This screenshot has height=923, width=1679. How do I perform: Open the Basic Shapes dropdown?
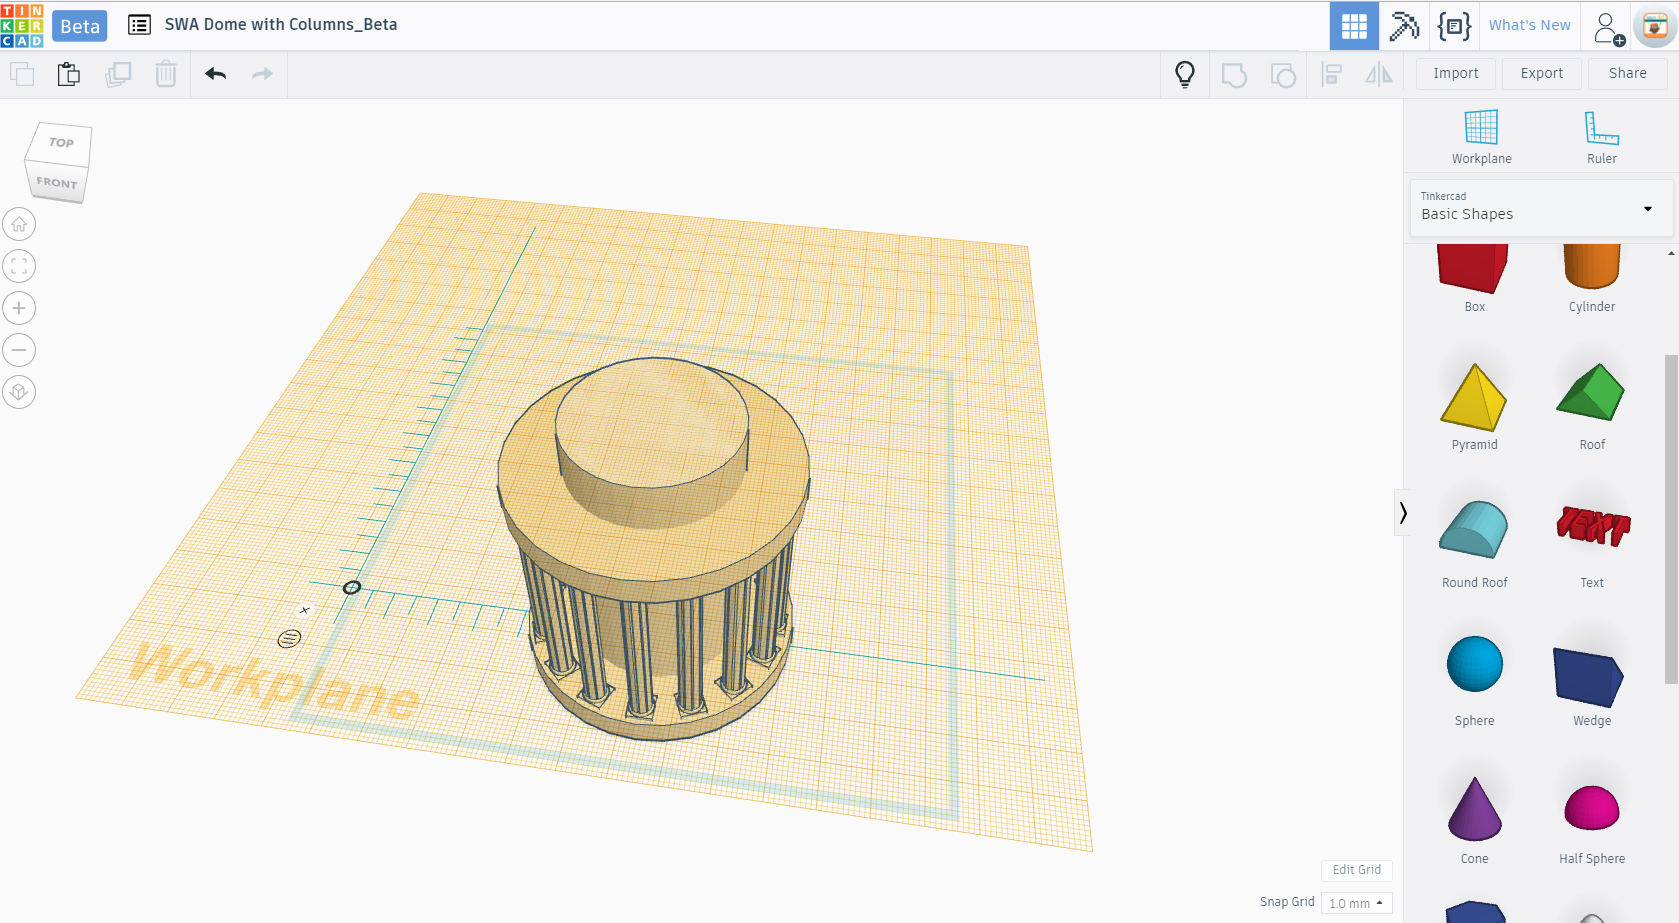1541,208
